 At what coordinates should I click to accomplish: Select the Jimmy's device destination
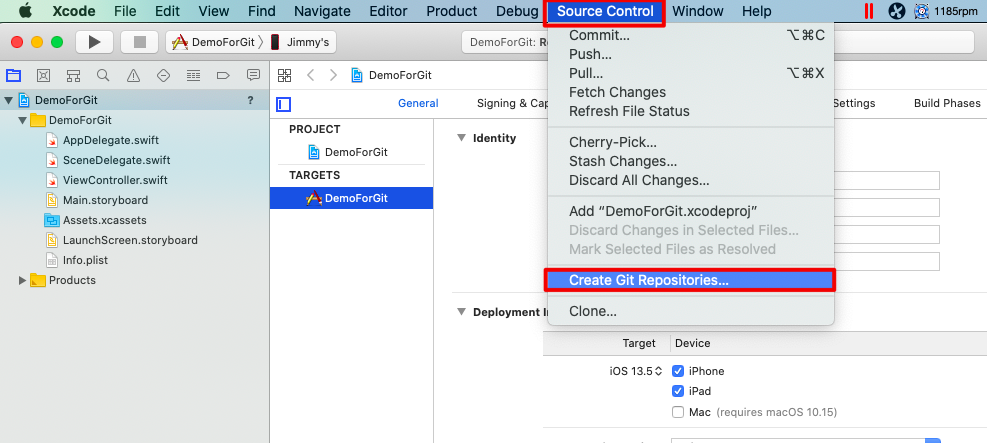click(x=300, y=42)
